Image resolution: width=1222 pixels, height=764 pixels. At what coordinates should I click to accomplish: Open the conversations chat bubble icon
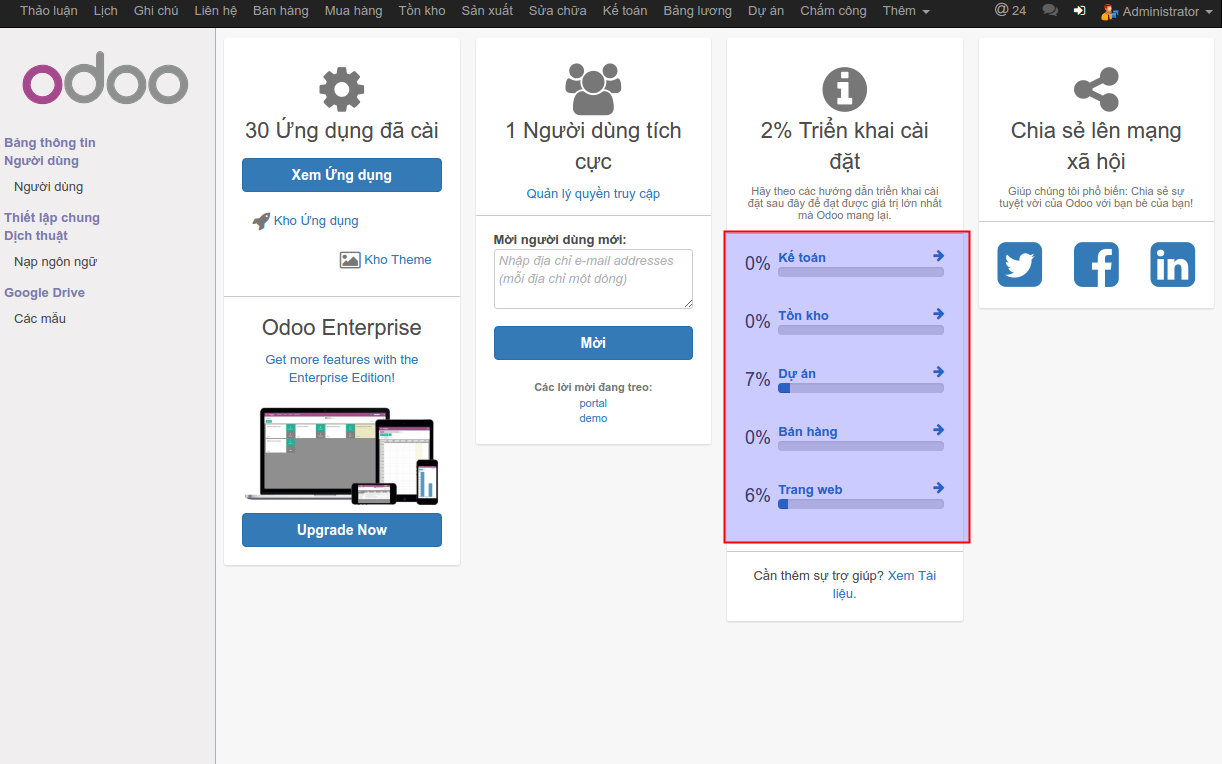pyautogui.click(x=1050, y=11)
